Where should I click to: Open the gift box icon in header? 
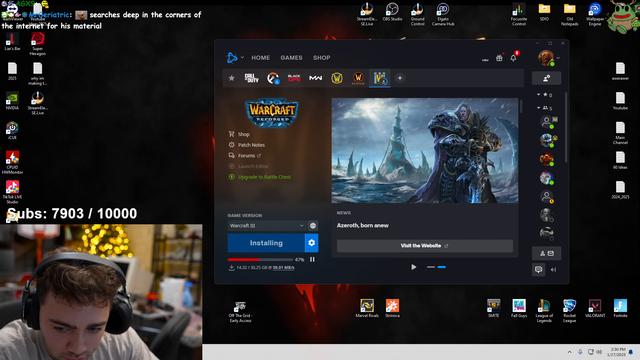(x=499, y=58)
